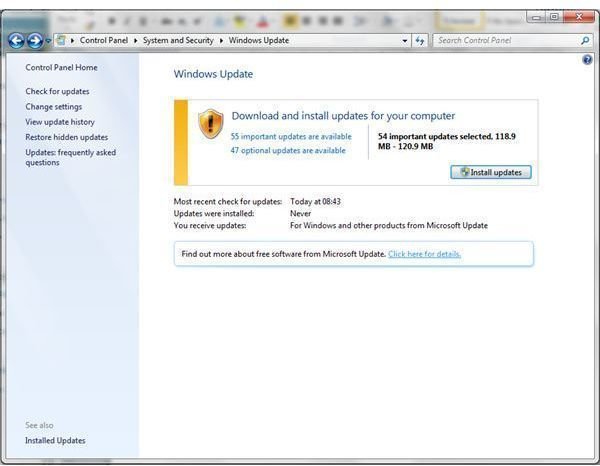Close the Windows Update window
600x466 pixels.
tap(579, 17)
